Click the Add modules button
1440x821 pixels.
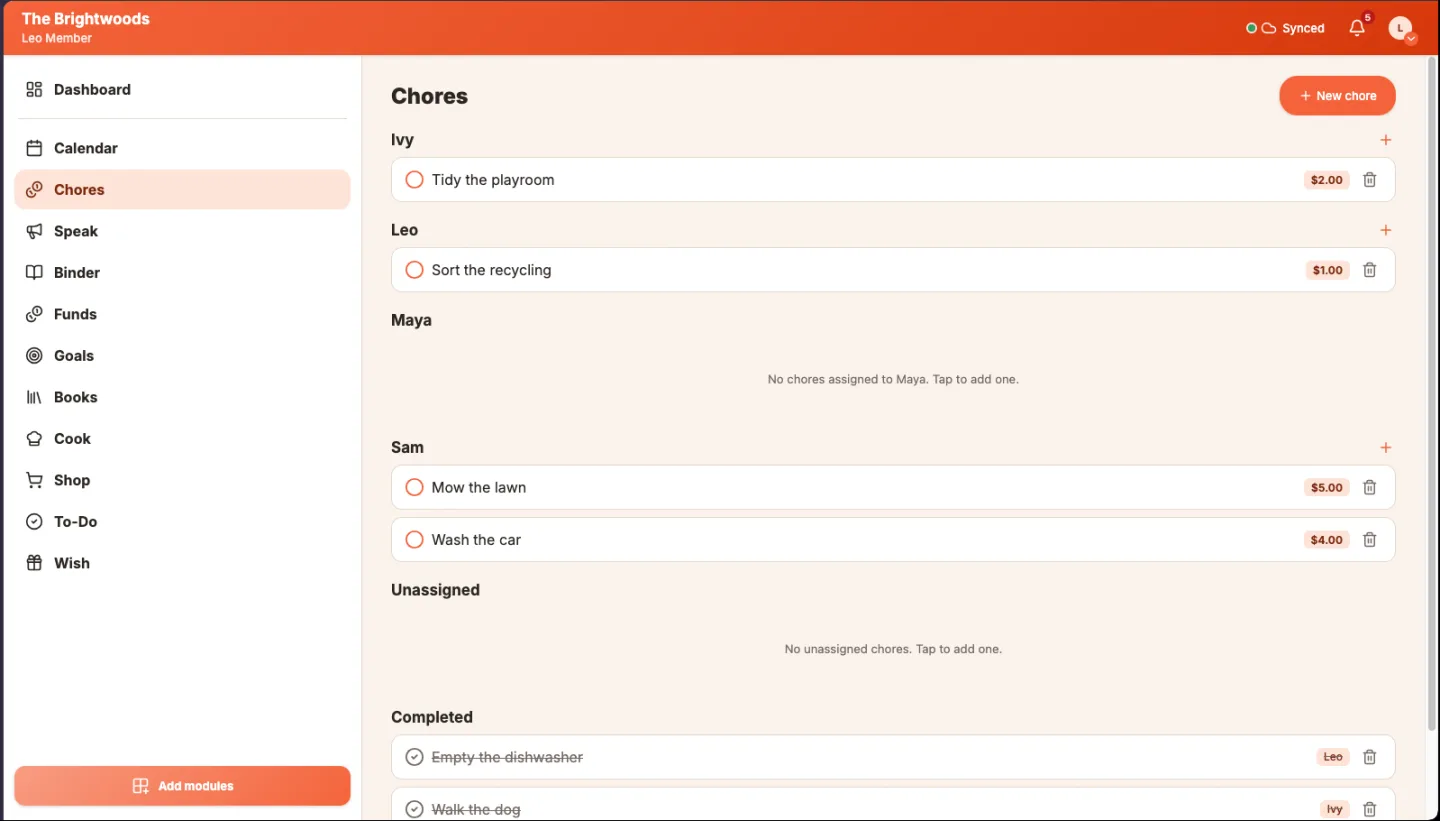(x=182, y=786)
